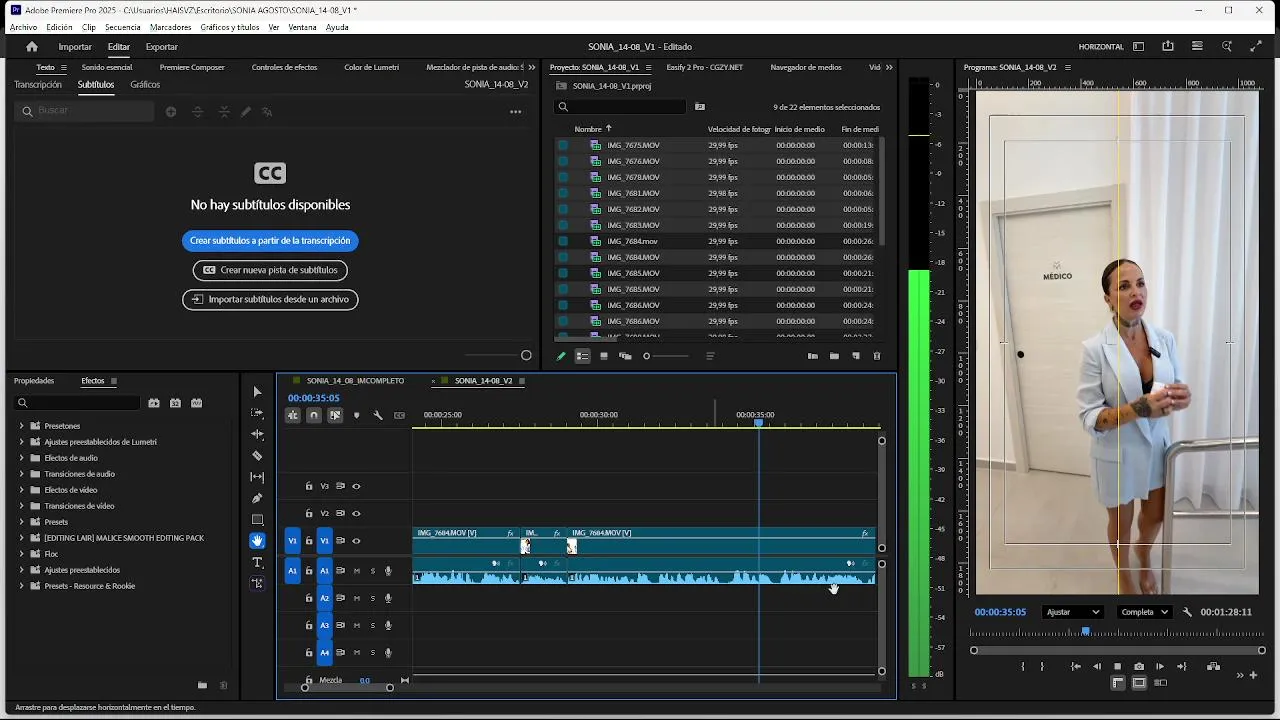Open timeline wrench settings
1280x720 pixels.
[x=378, y=415]
